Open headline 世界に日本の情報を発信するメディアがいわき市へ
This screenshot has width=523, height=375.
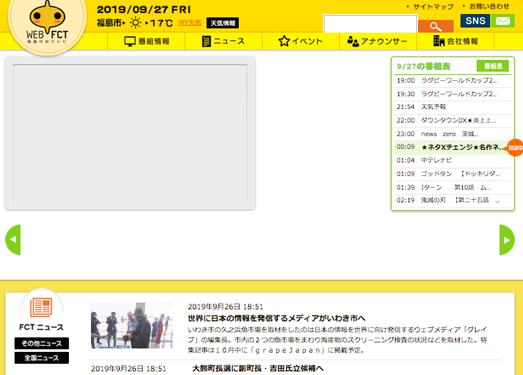[x=277, y=318]
